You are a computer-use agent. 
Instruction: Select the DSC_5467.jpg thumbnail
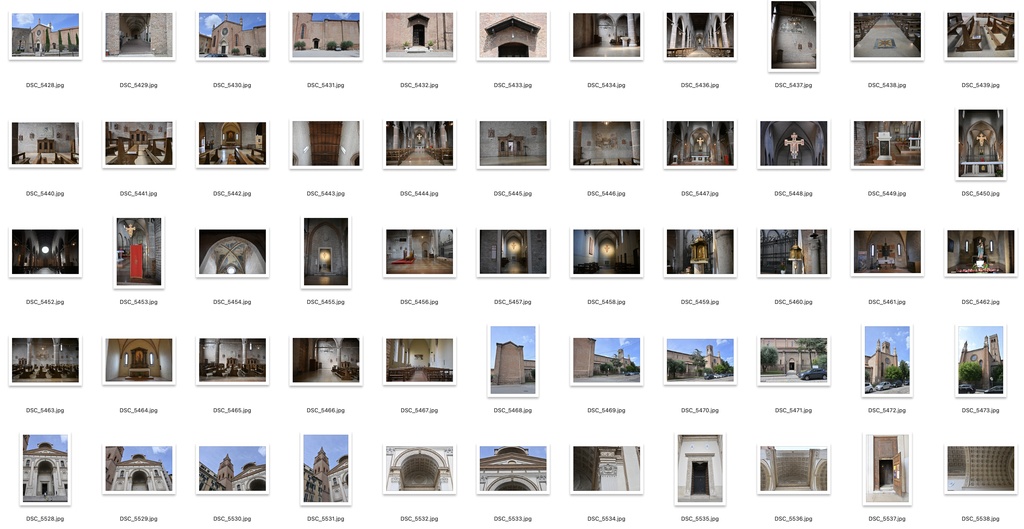pos(419,361)
